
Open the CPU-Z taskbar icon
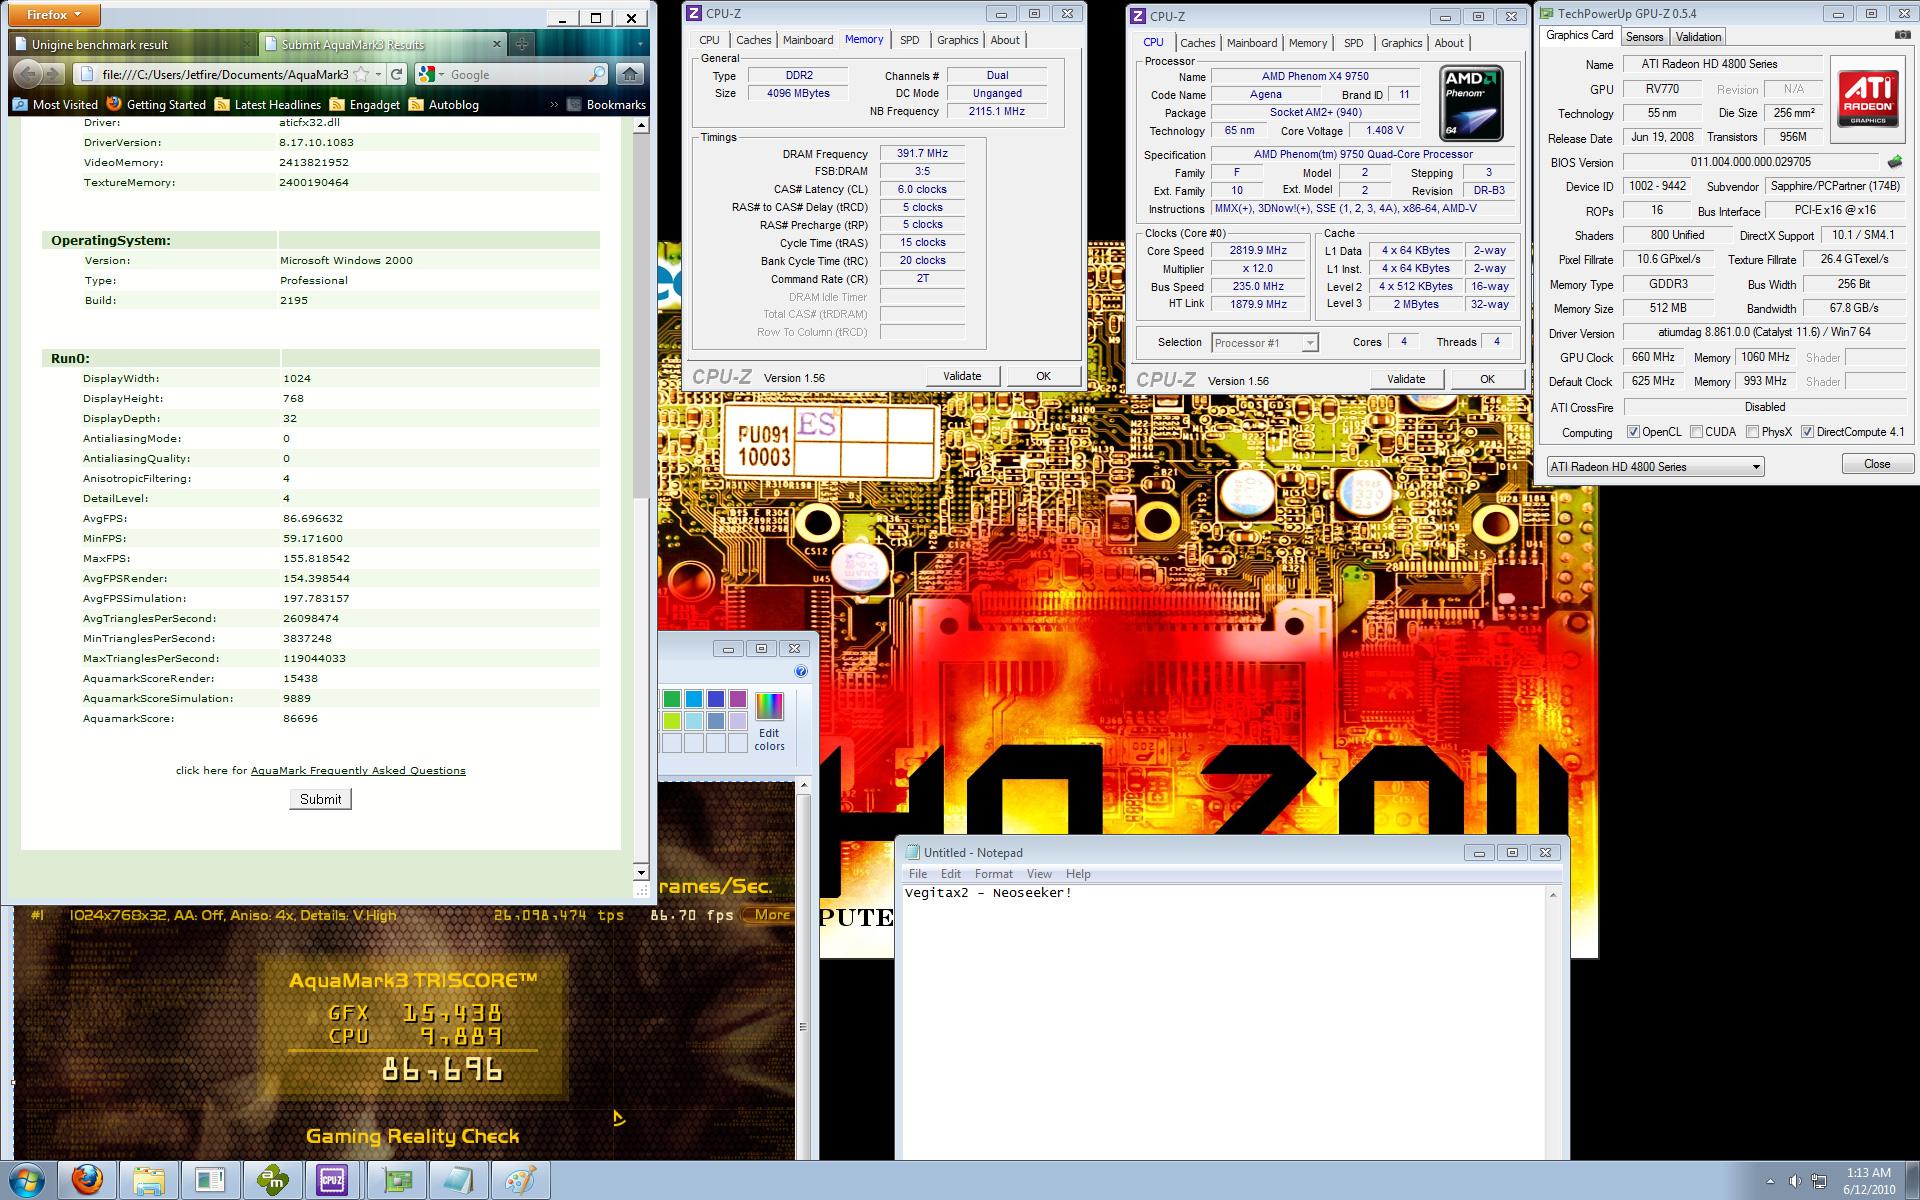pyautogui.click(x=332, y=1180)
